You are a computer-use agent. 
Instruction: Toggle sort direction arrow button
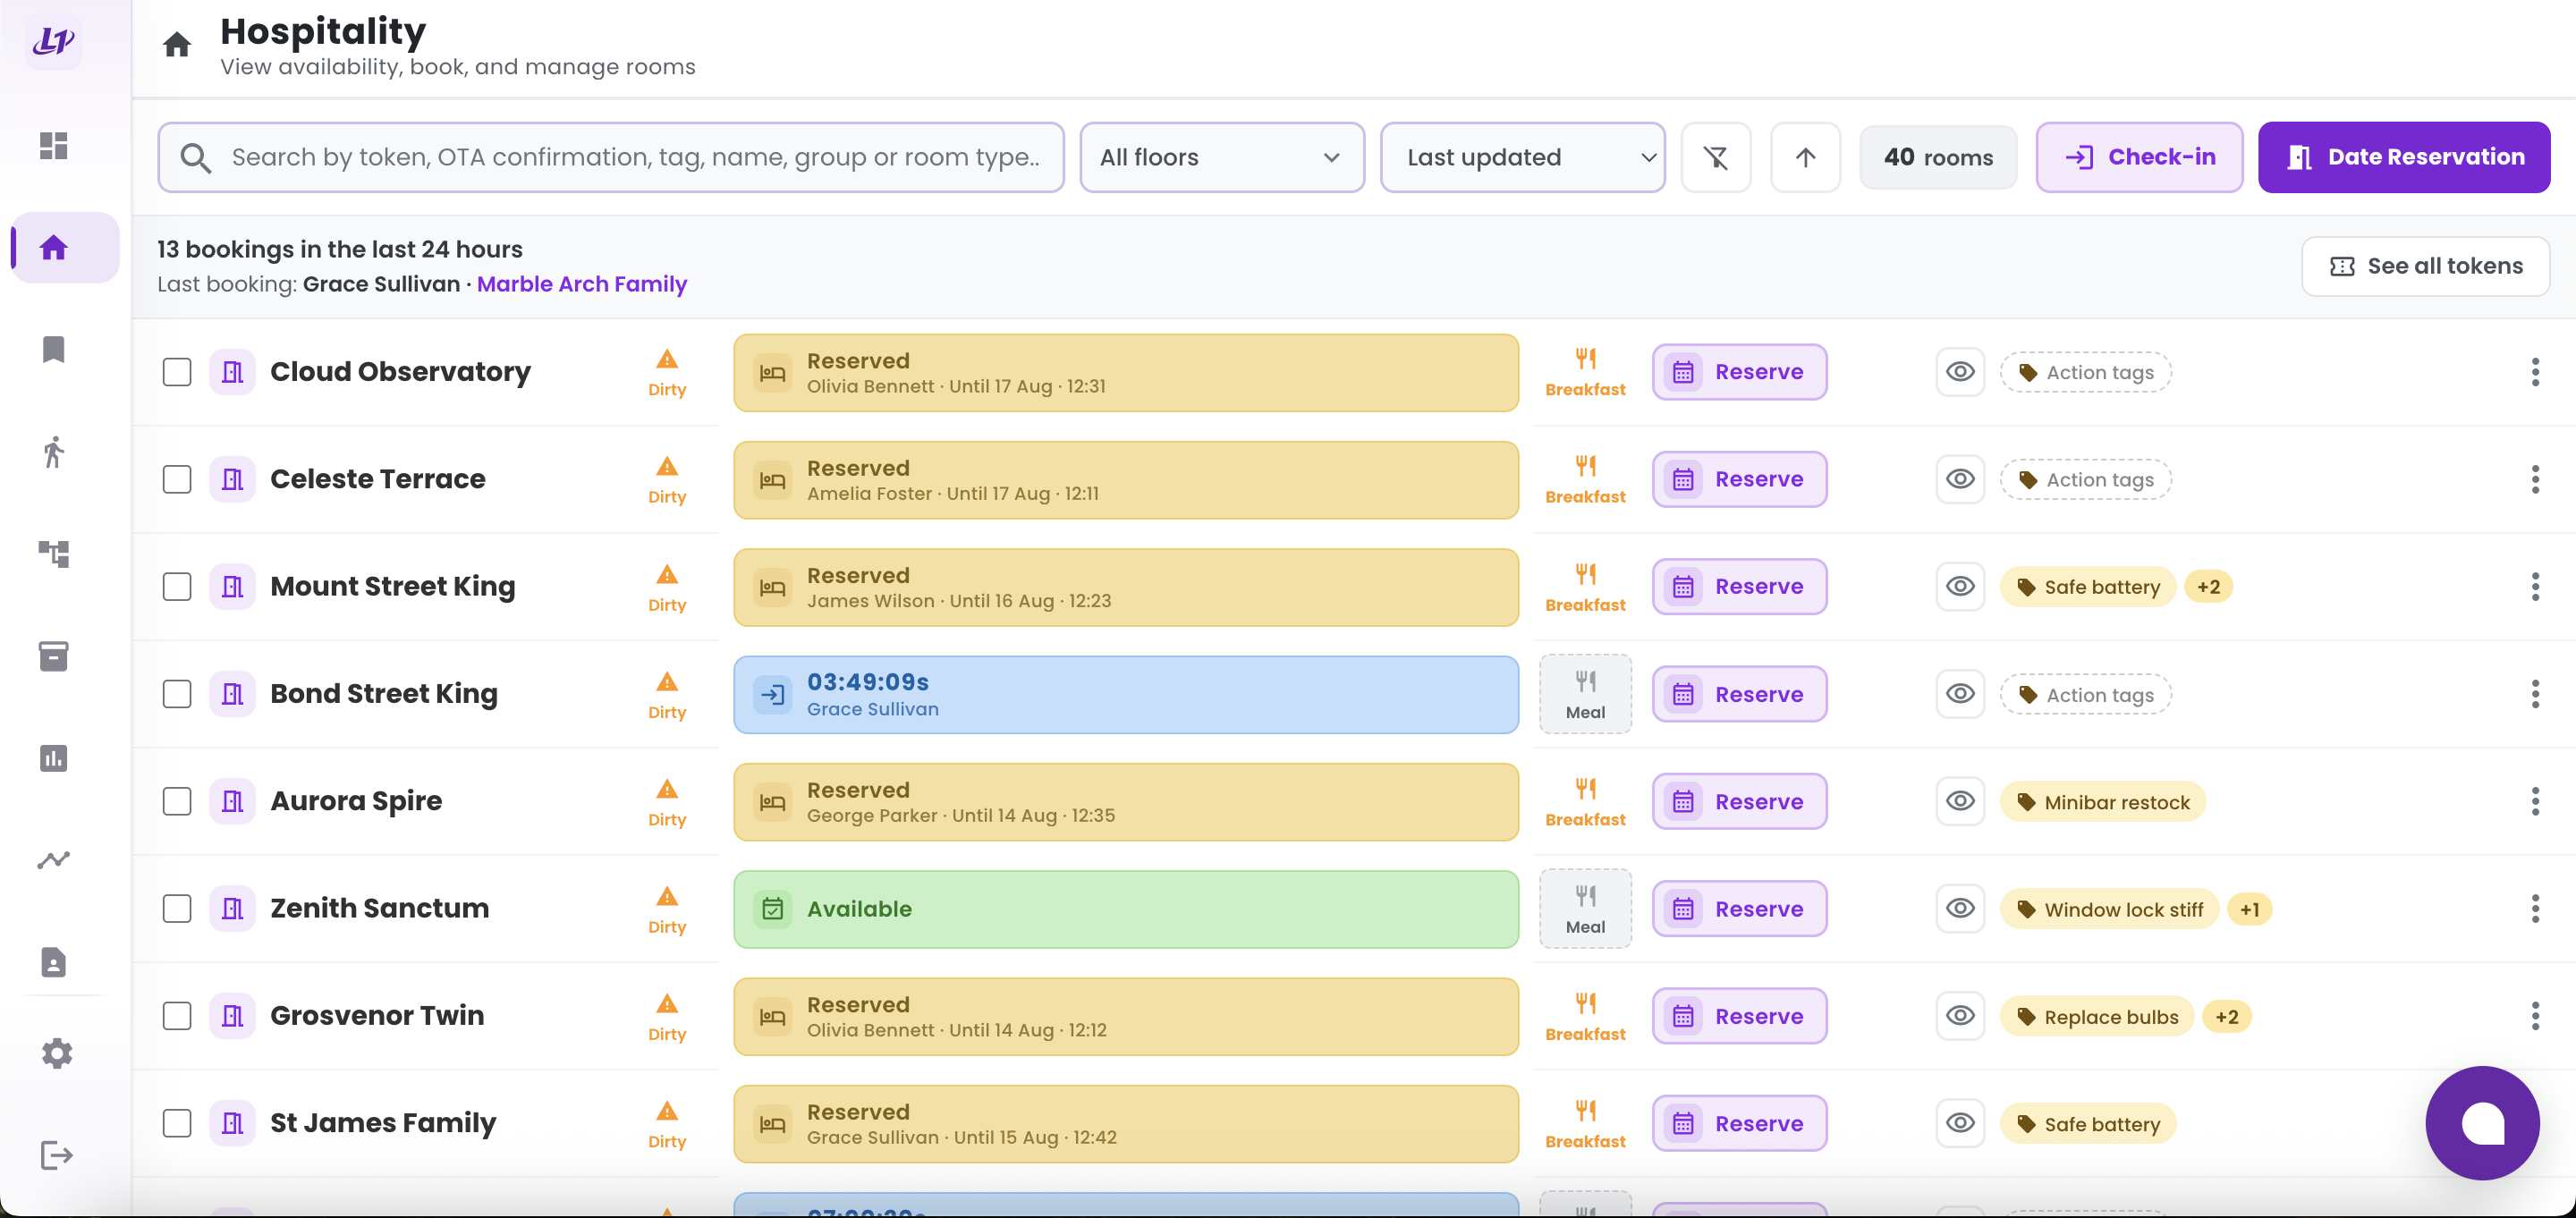click(1805, 157)
